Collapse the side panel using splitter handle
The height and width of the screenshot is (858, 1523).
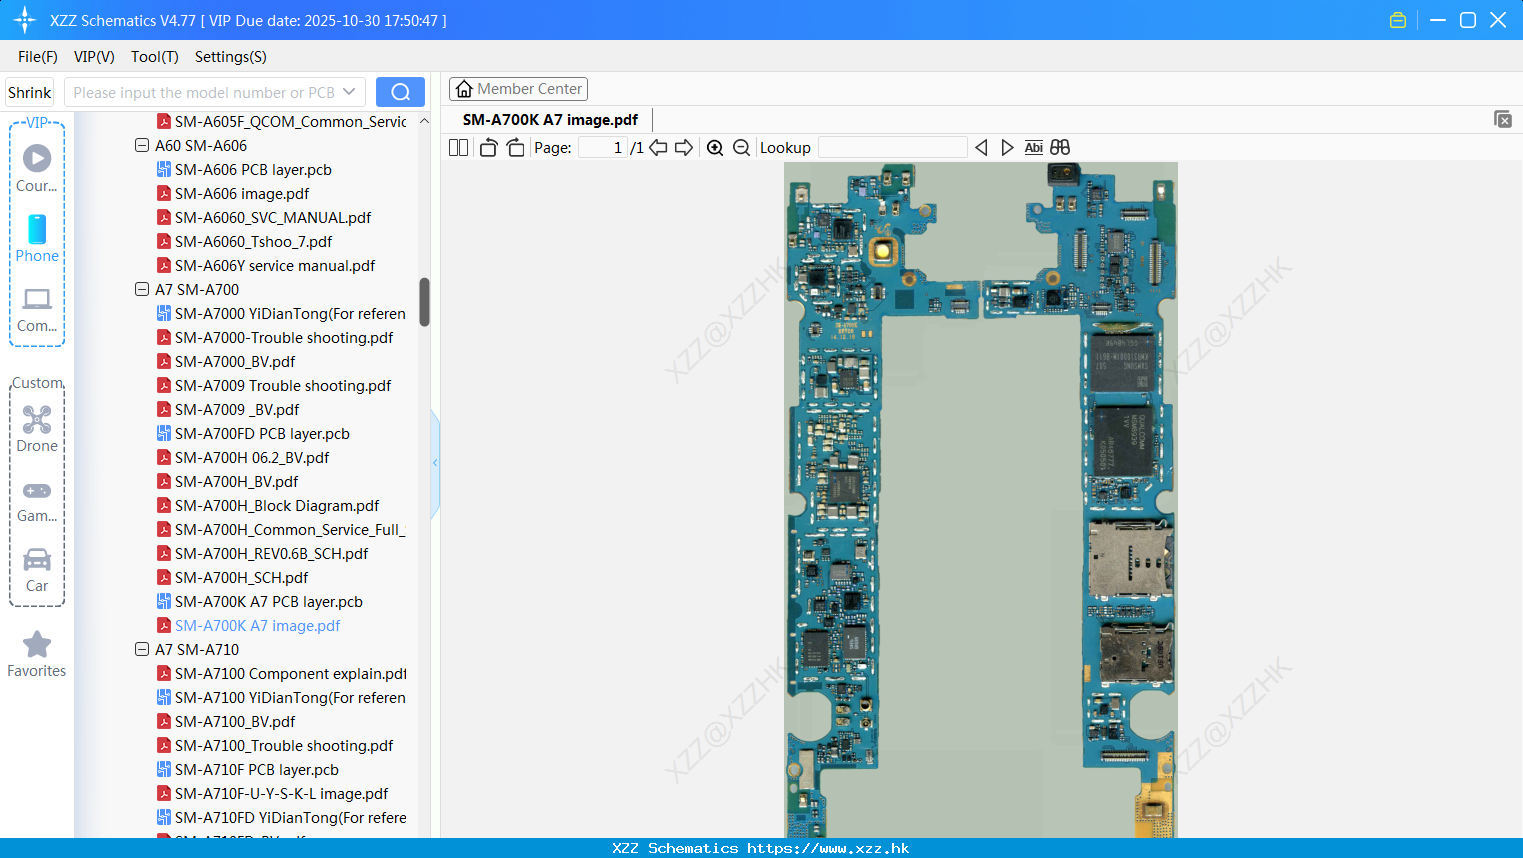[435, 463]
